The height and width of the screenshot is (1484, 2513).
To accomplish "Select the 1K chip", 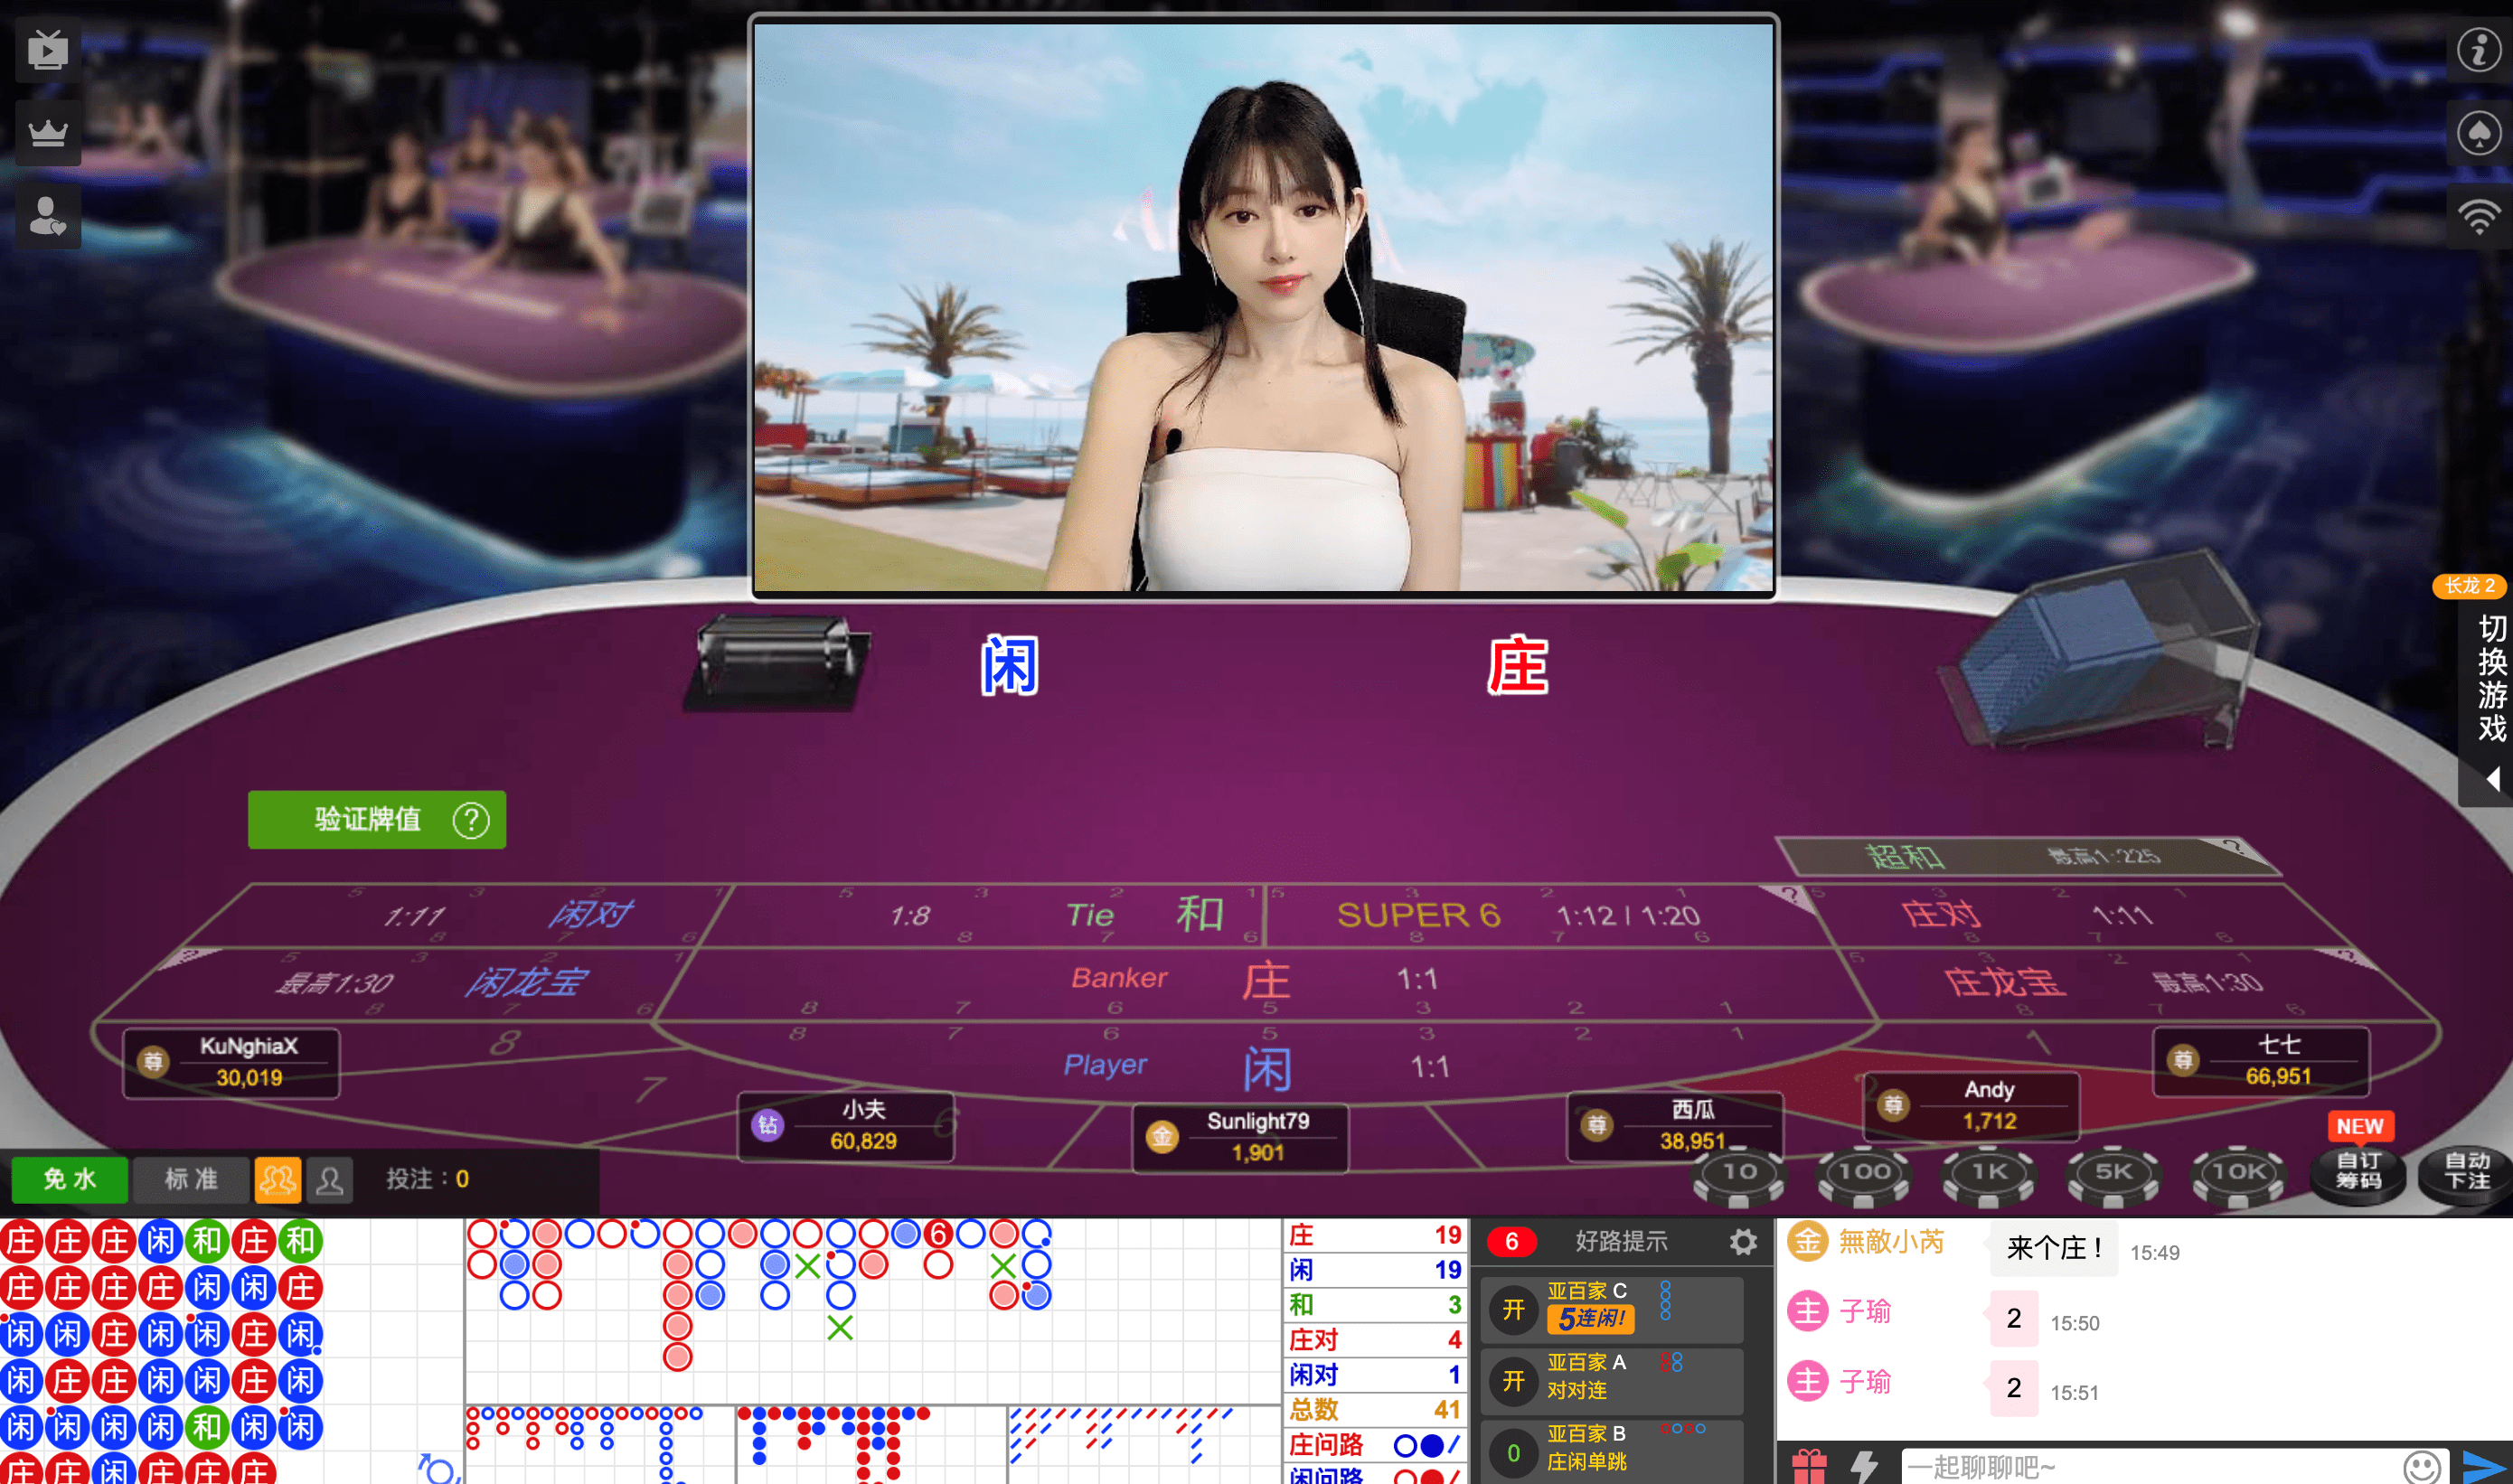I will pos(1988,1175).
